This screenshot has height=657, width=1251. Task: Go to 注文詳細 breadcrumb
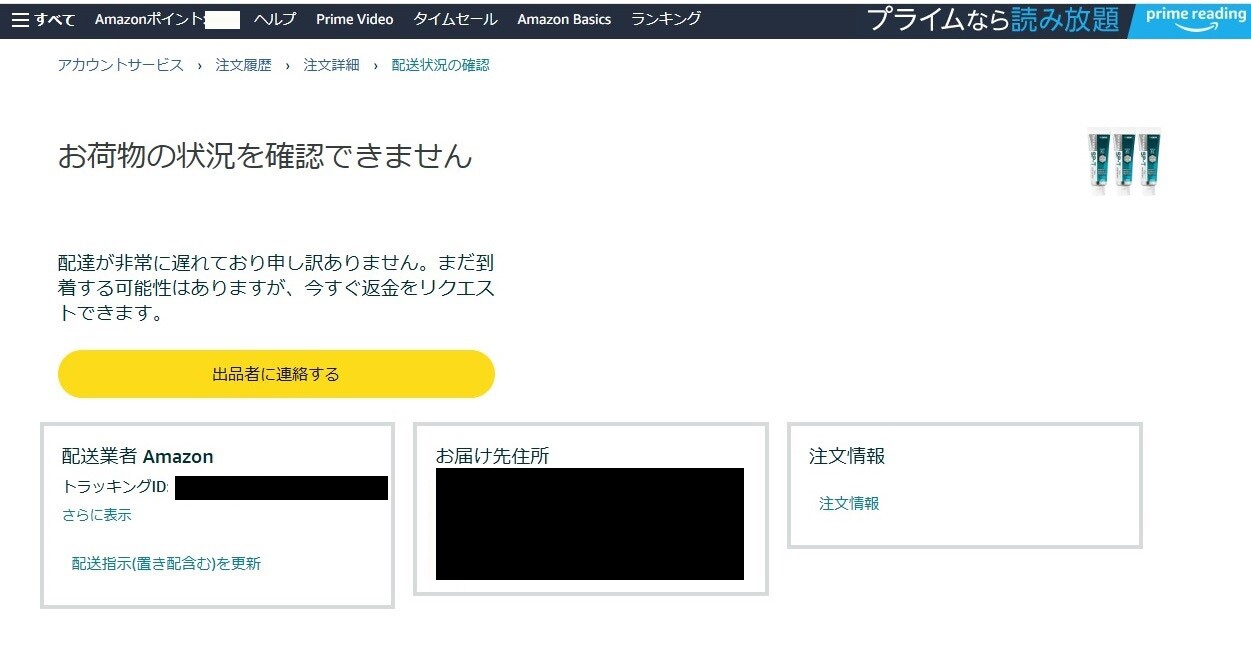332,65
